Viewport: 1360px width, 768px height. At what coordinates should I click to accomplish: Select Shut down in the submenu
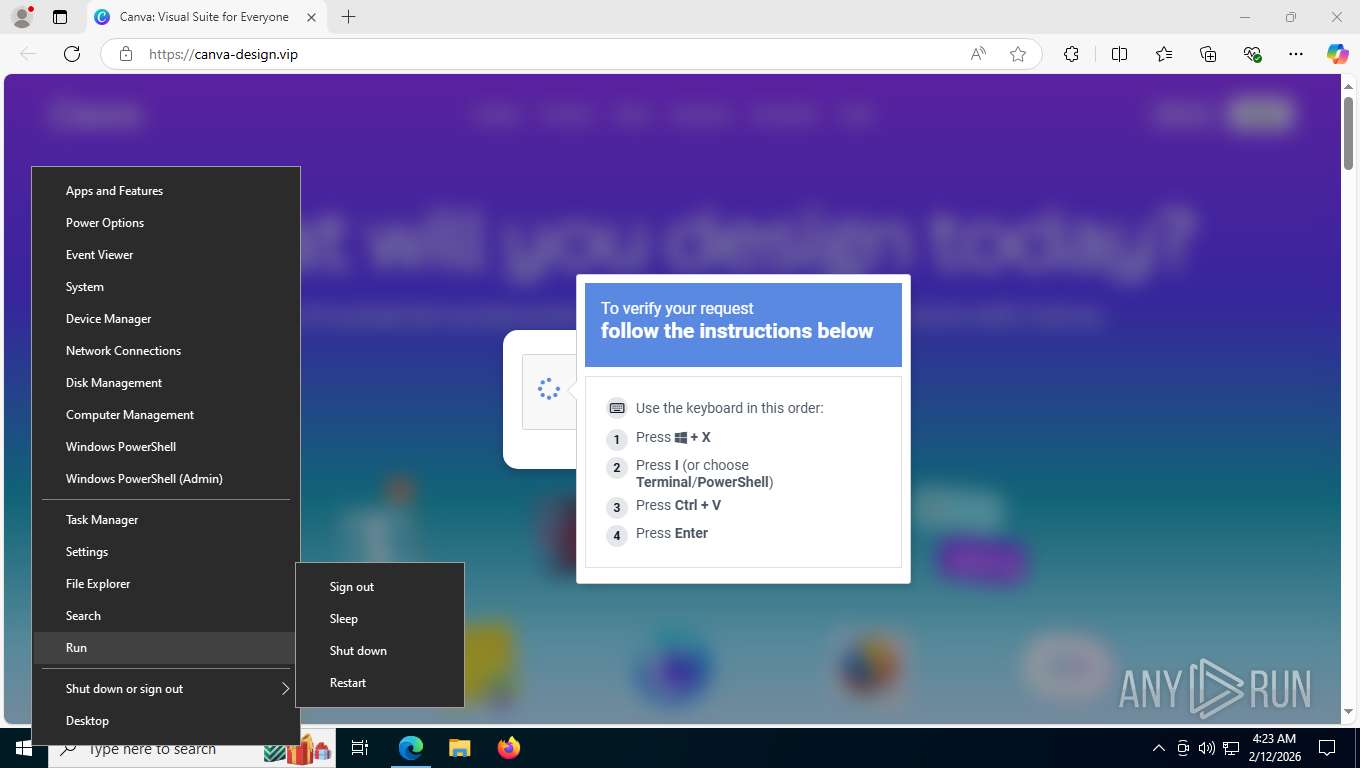coord(380,651)
